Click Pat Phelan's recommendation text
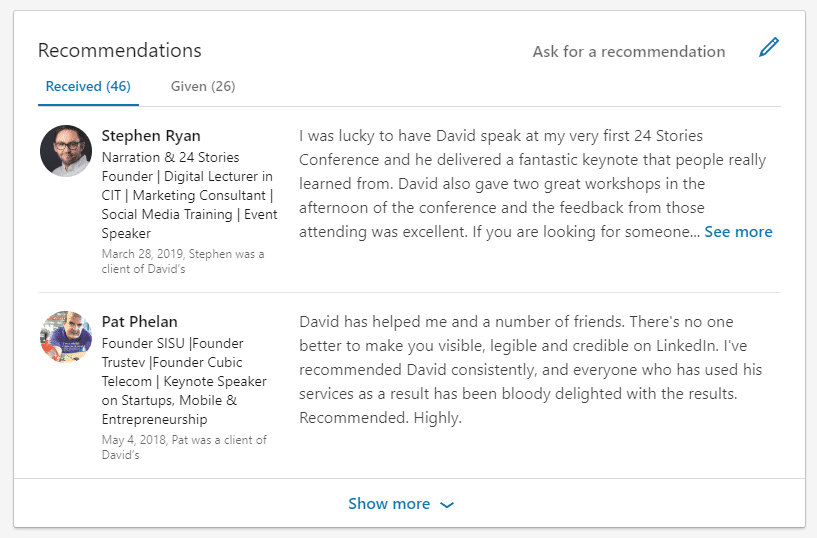The width and height of the screenshot is (817, 538). tap(530, 370)
